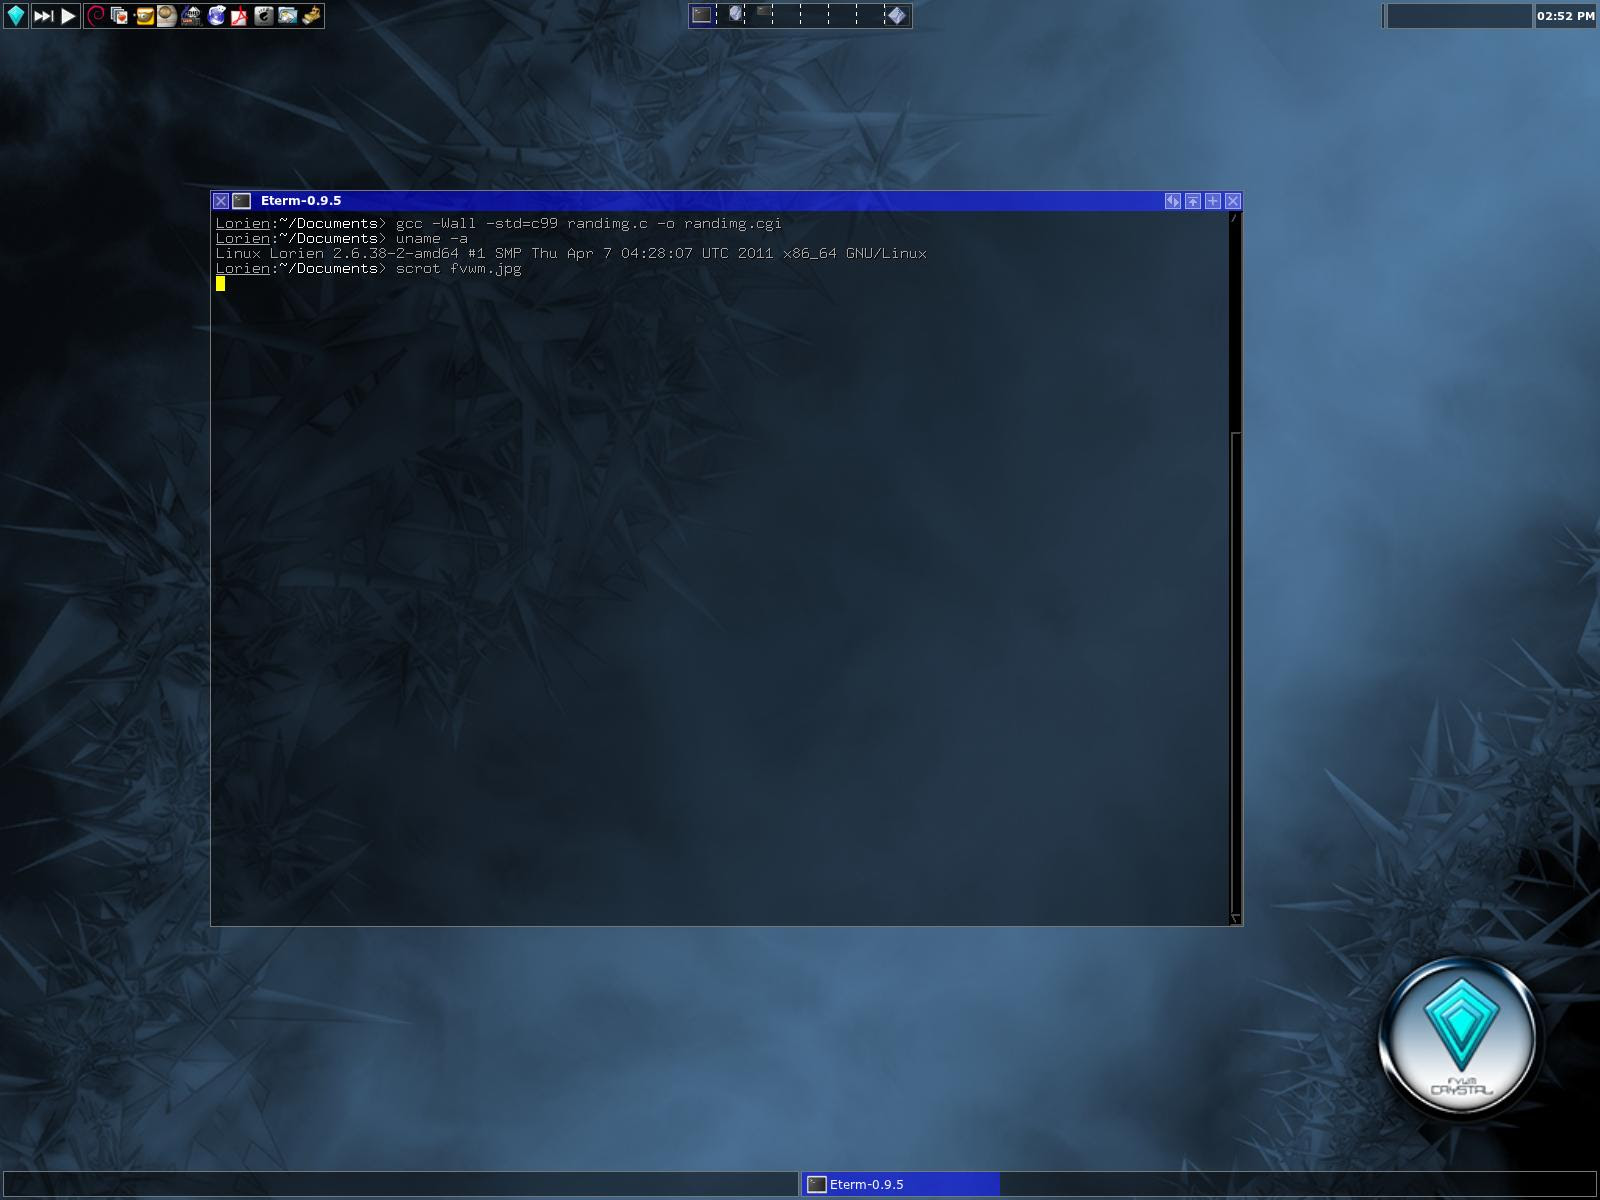Open the Debian swirl menu
Viewport: 1600px width, 1200px height.
[96, 16]
